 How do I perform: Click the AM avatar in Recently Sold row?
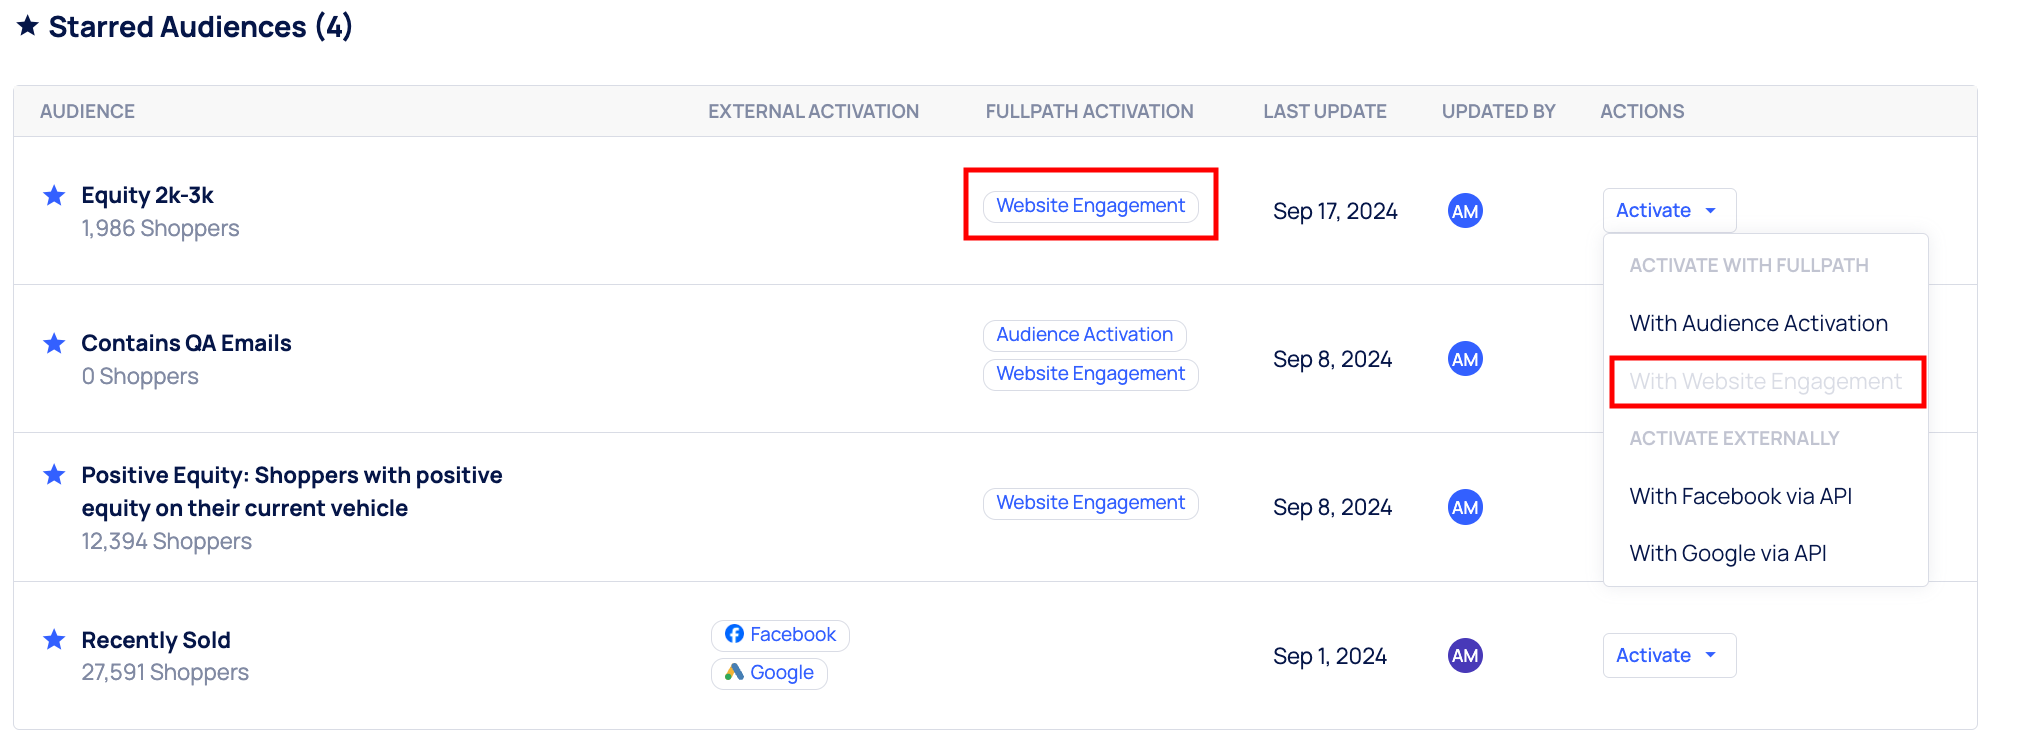tap(1465, 656)
